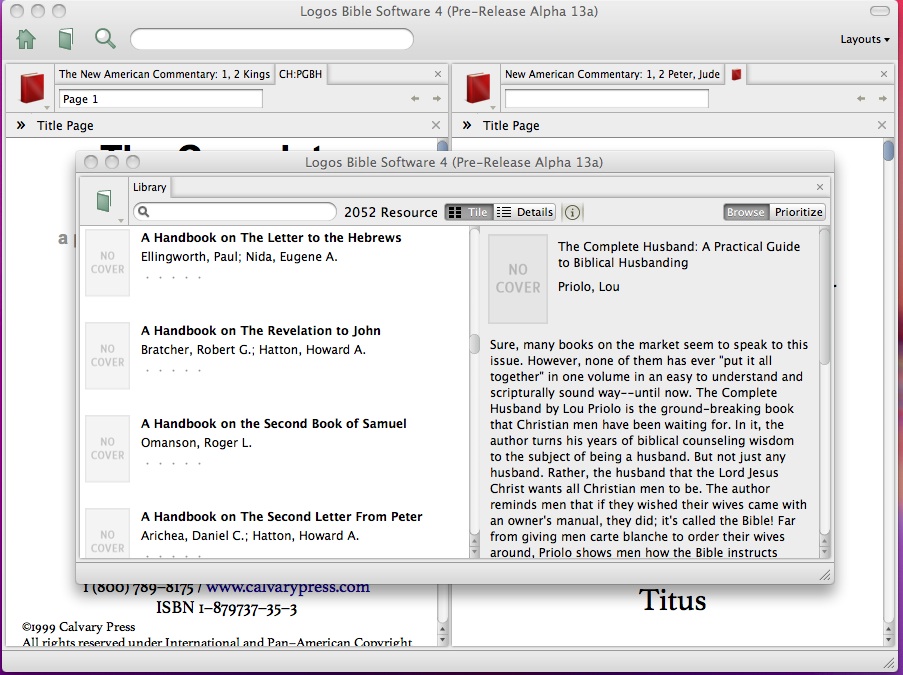903x675 pixels.
Task: Select the small red book icon tab
Action: tap(736, 74)
